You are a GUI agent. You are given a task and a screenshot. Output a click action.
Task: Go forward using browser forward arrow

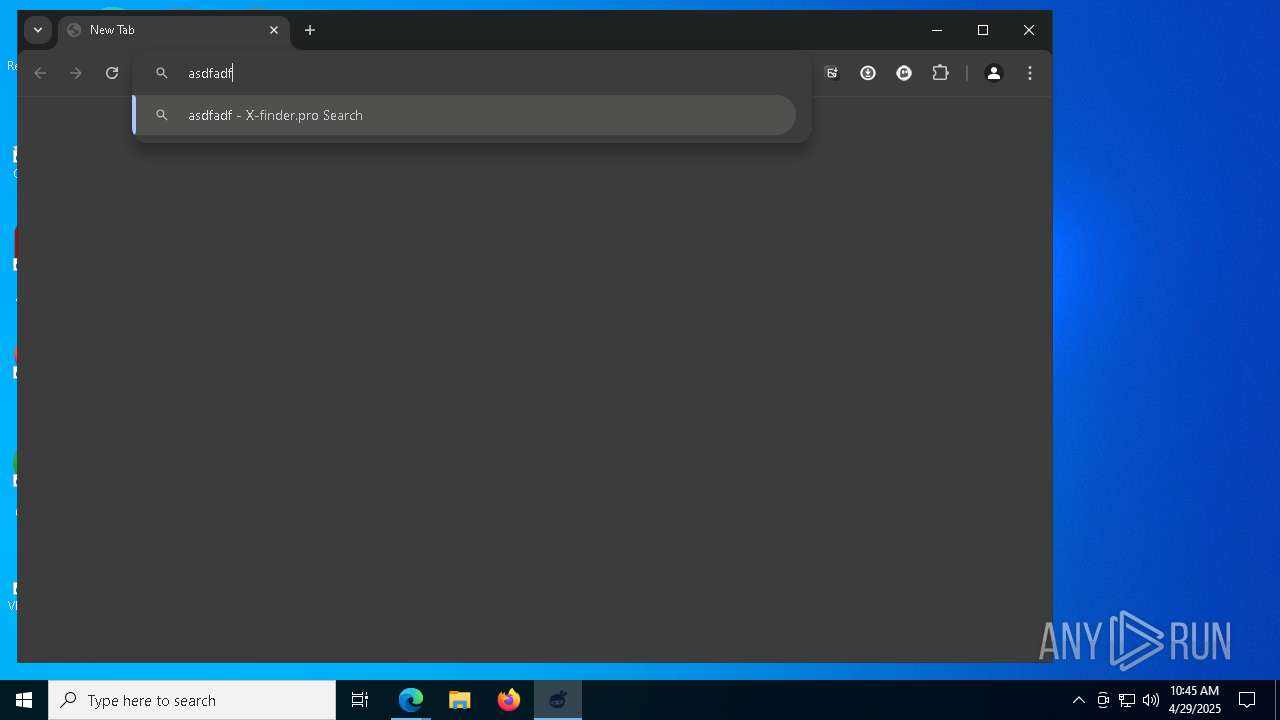coord(76,73)
